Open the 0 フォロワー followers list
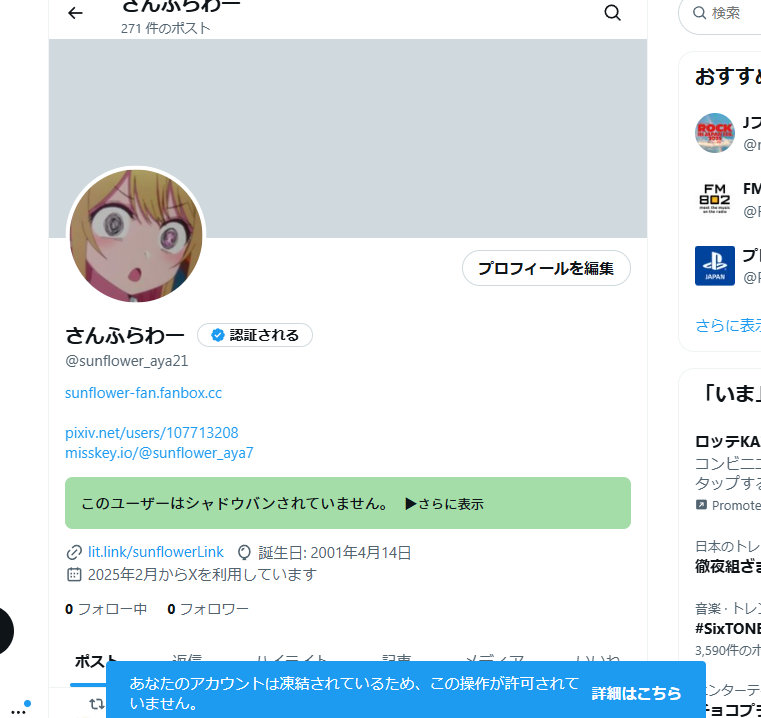 [x=208, y=609]
